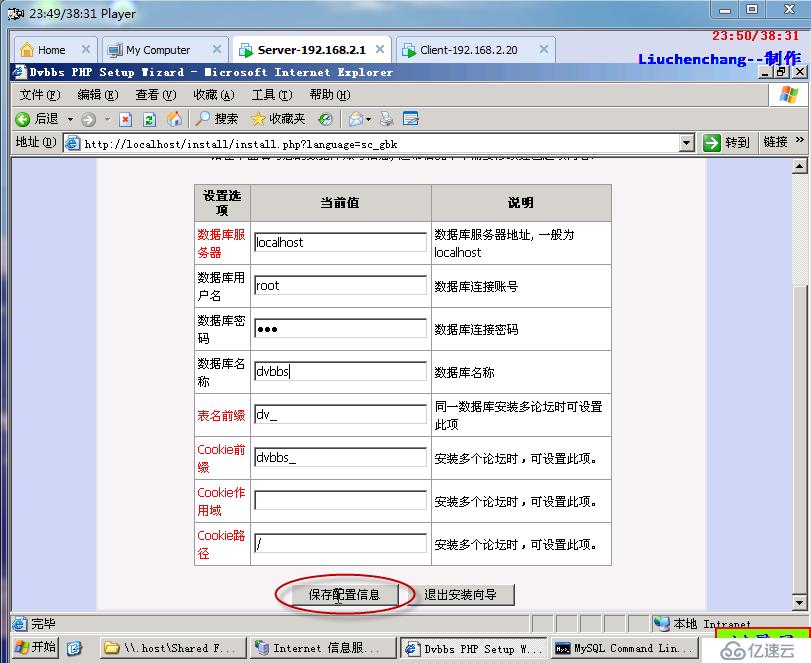Expand the Links (链接) toolbar chevron
Image resolution: width=811 pixels, height=663 pixels.
pyautogui.click(x=800, y=140)
